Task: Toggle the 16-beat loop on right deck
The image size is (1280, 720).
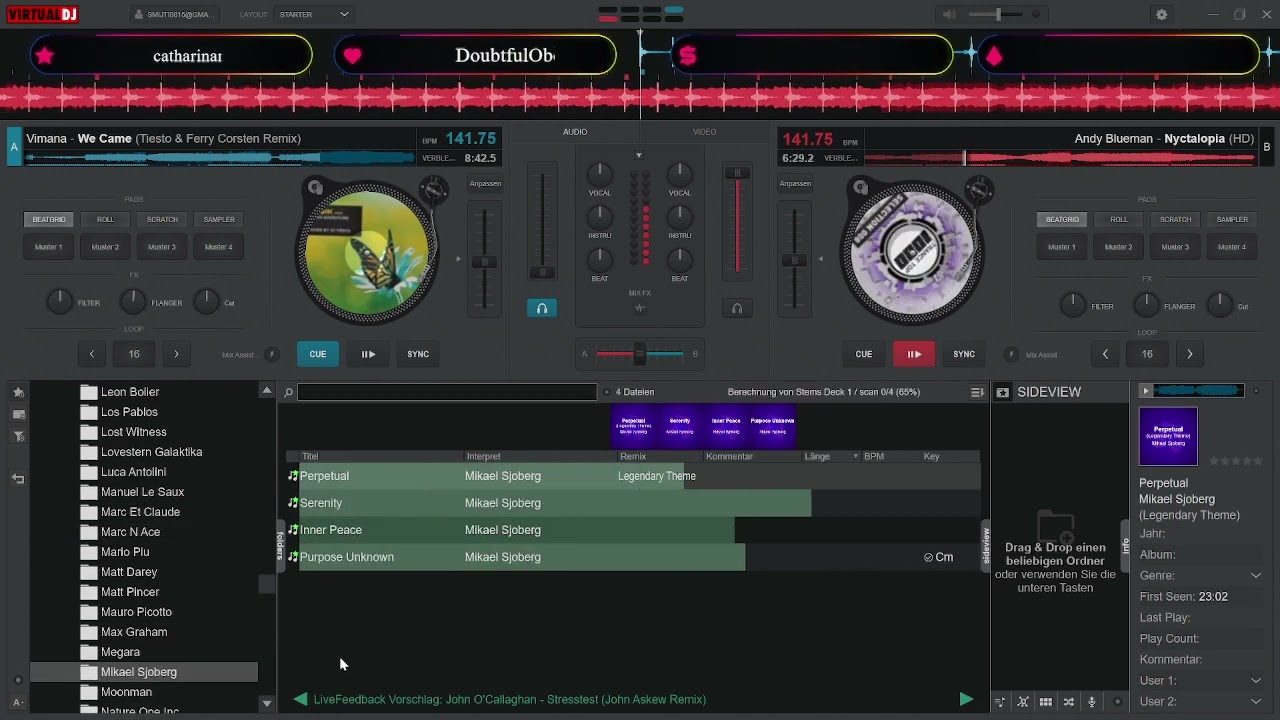Action: click(x=1147, y=354)
